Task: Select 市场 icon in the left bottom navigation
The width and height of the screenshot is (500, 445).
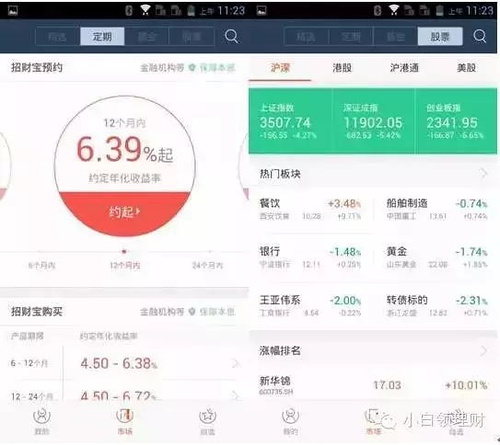Action: tap(125, 421)
